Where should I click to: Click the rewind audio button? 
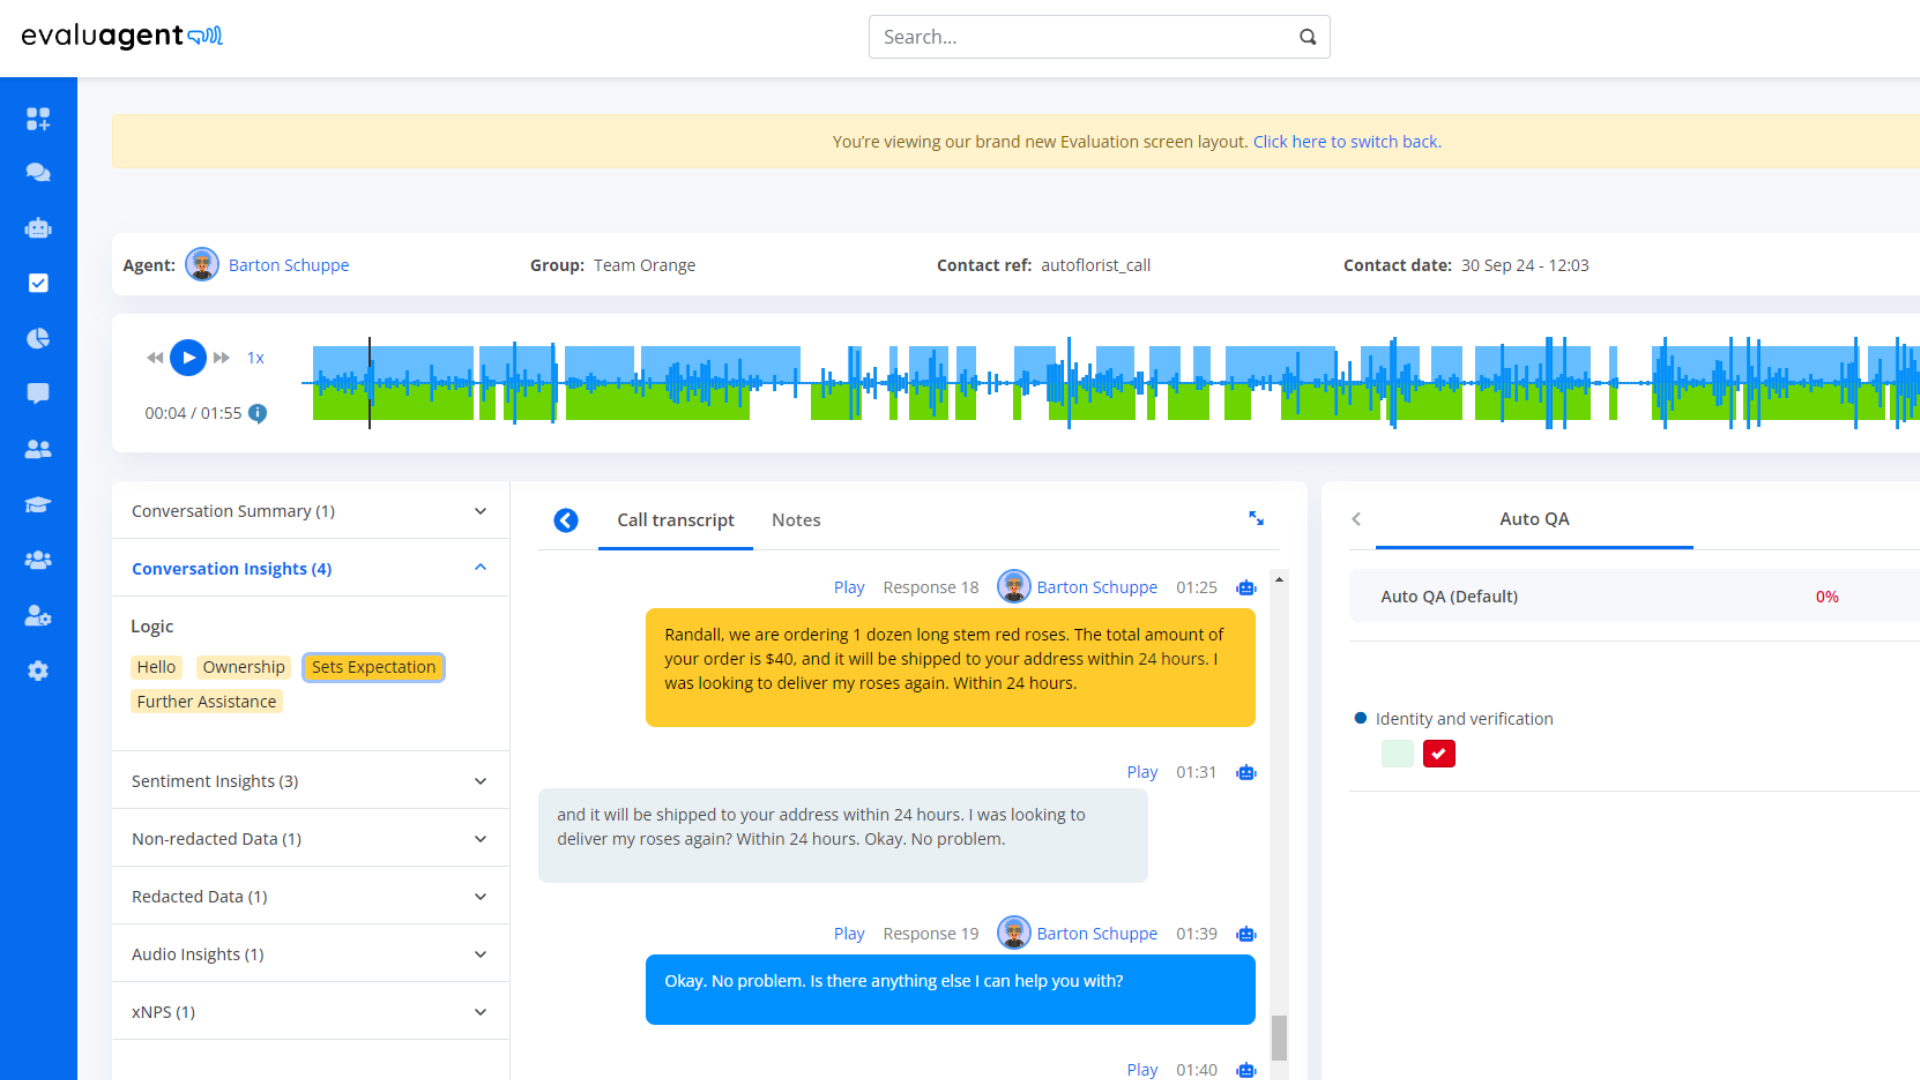pos(155,357)
